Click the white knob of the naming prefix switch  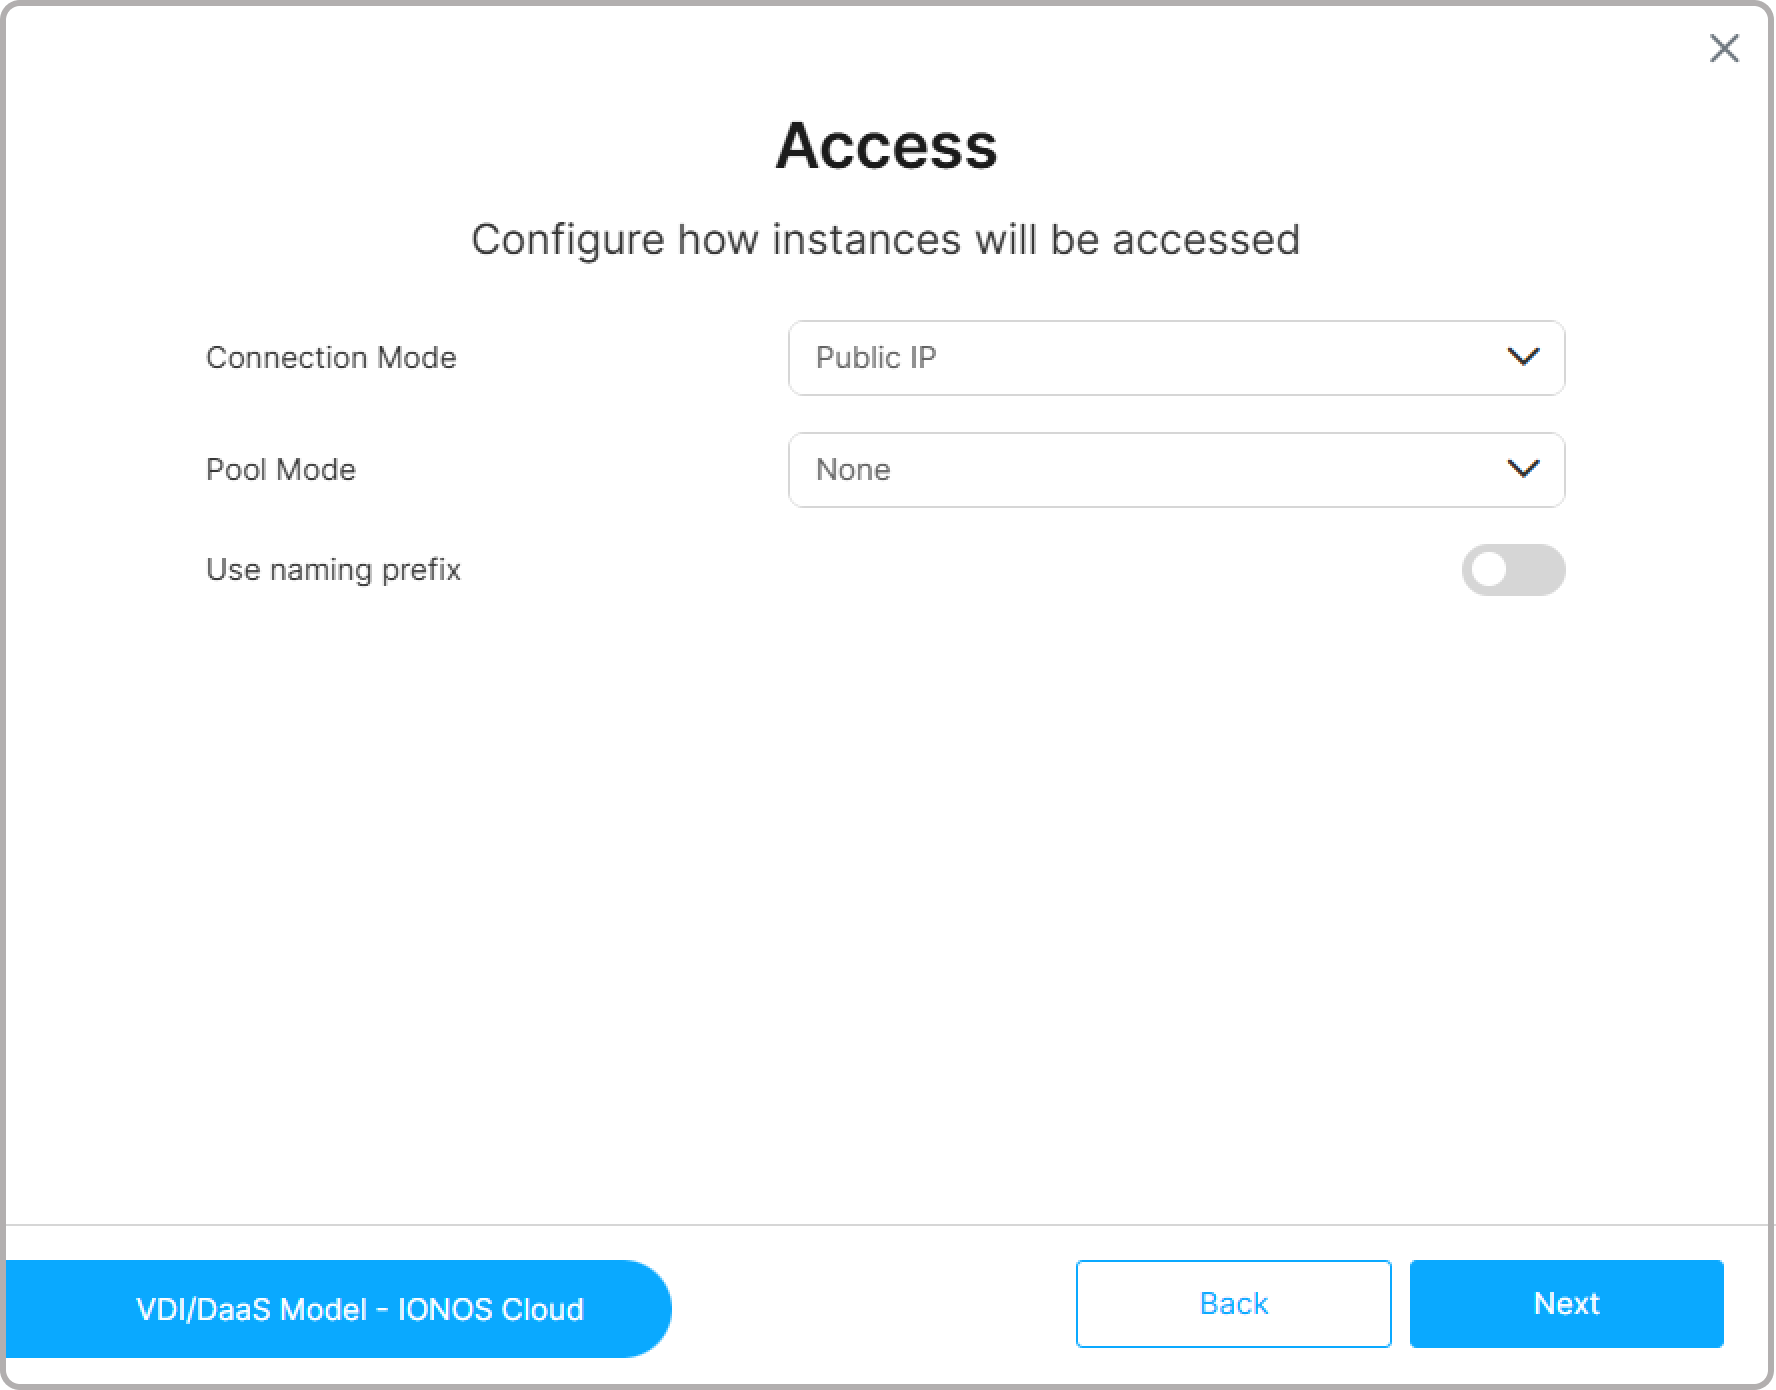(x=1490, y=570)
